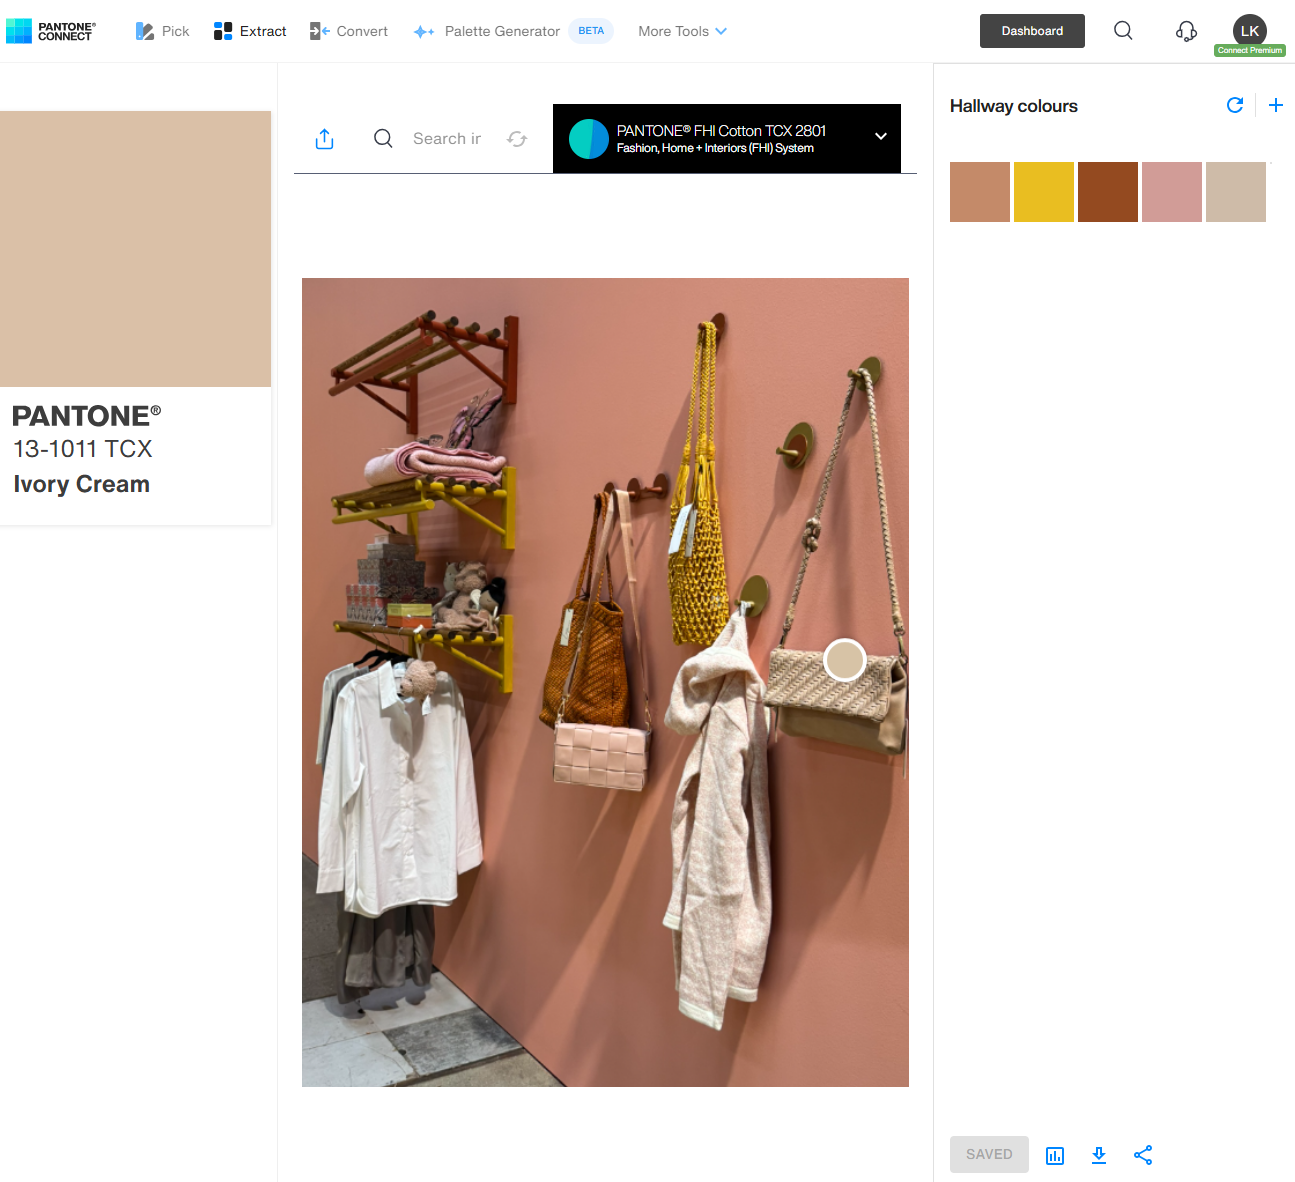Share the palette
Screen dimensions: 1295x1182
[x=1143, y=1155]
